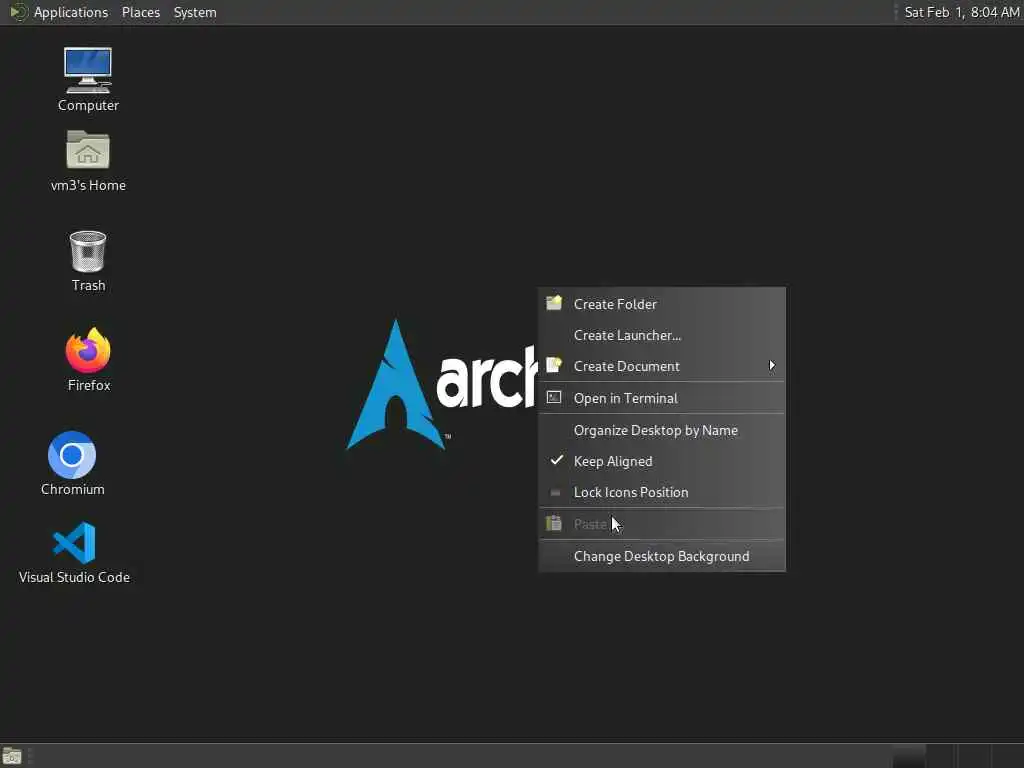
Task: Open the System menu
Action: (x=195, y=12)
